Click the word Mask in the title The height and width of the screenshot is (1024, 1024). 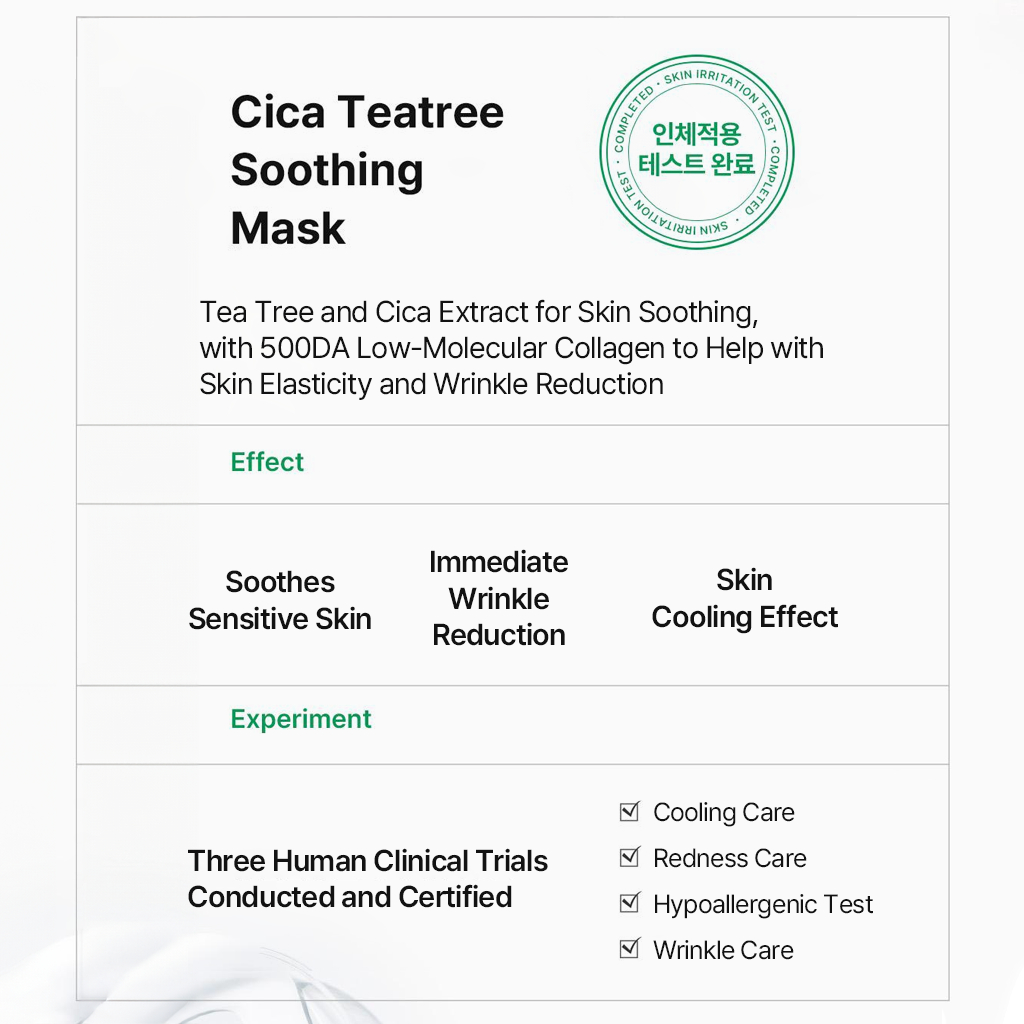[x=288, y=228]
